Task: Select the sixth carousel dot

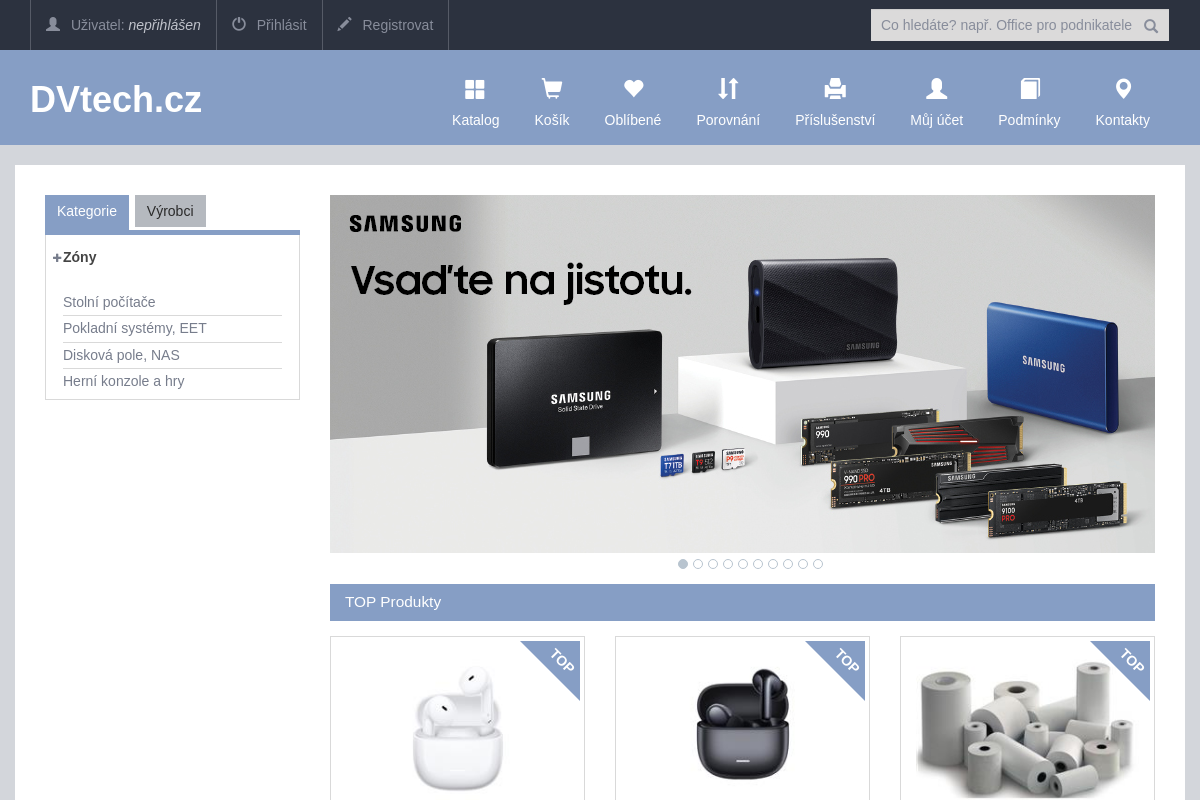Action: [758, 564]
